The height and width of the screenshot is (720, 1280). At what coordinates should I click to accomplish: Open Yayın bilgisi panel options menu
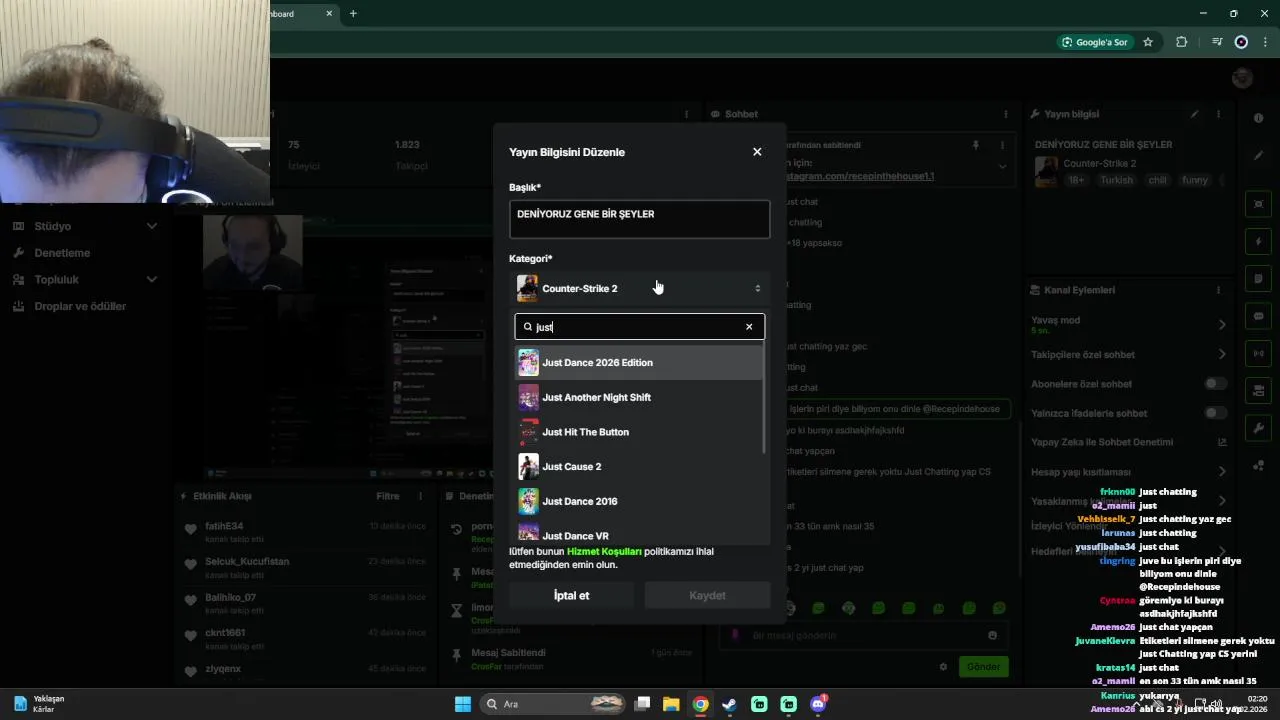[1220, 114]
